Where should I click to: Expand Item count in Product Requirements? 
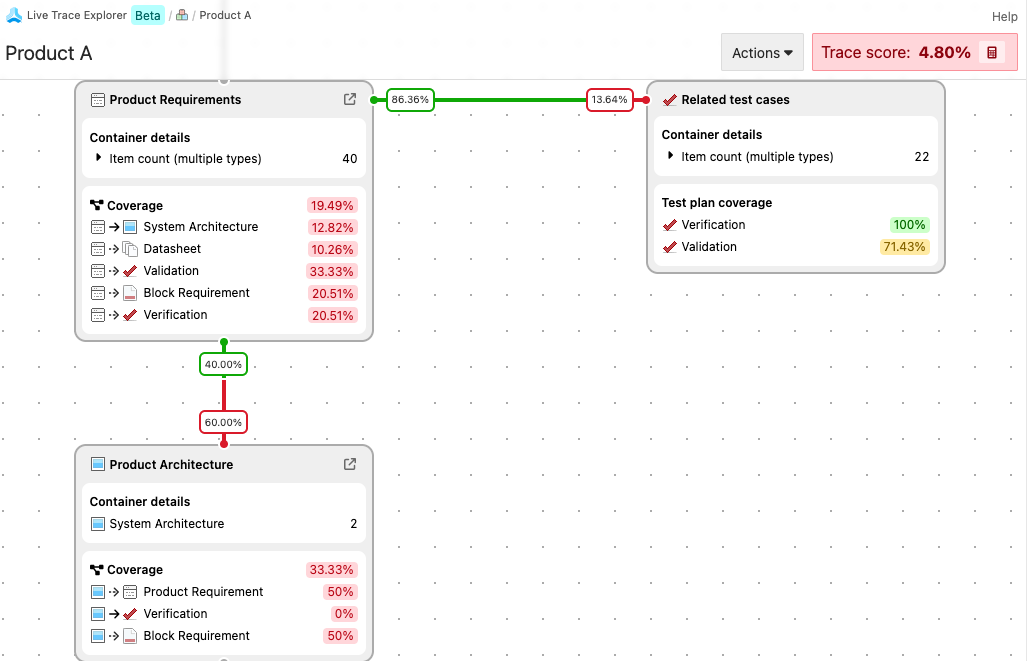98,158
